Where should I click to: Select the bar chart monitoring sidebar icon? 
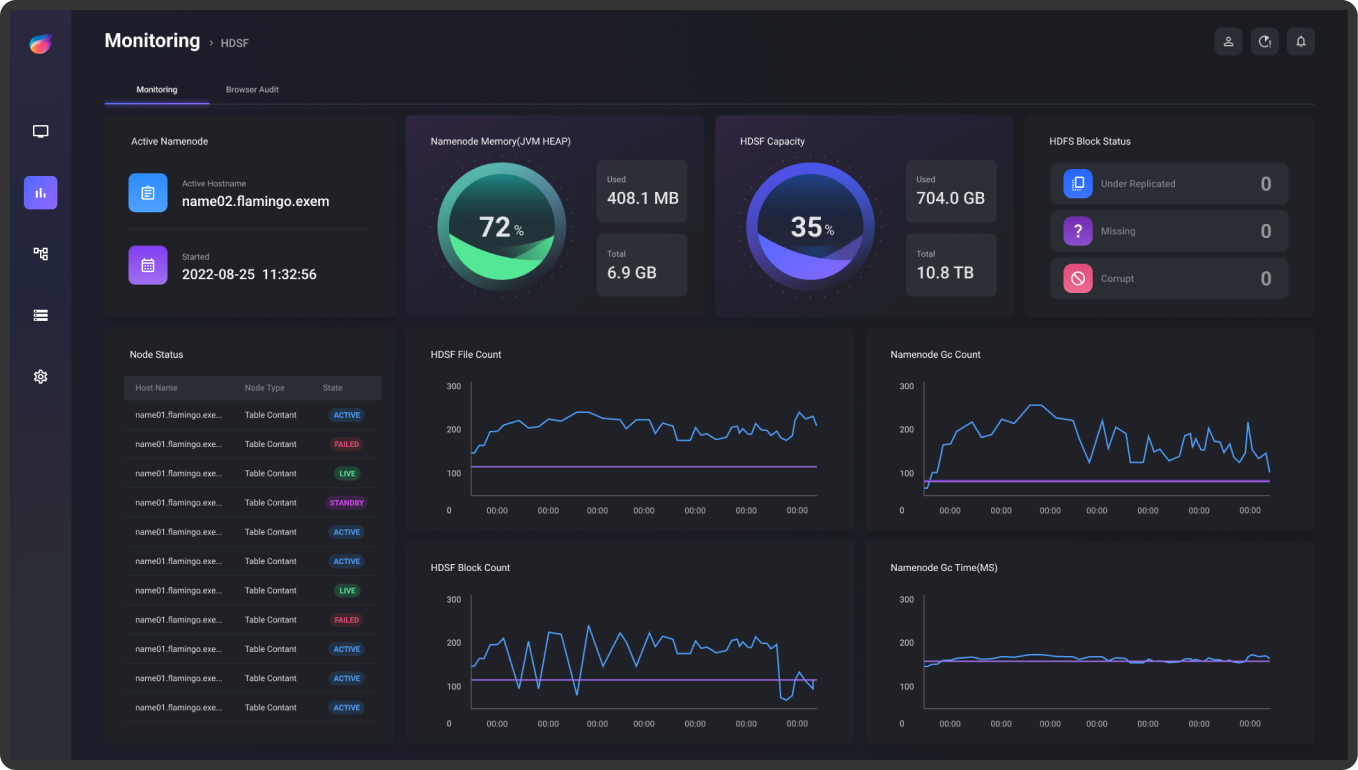pos(41,193)
